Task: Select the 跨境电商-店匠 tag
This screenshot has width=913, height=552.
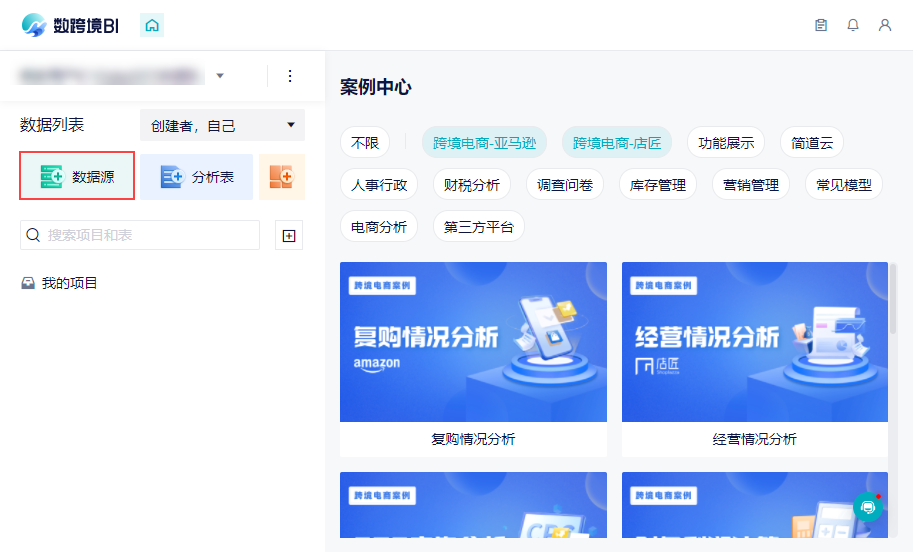Action: (617, 143)
